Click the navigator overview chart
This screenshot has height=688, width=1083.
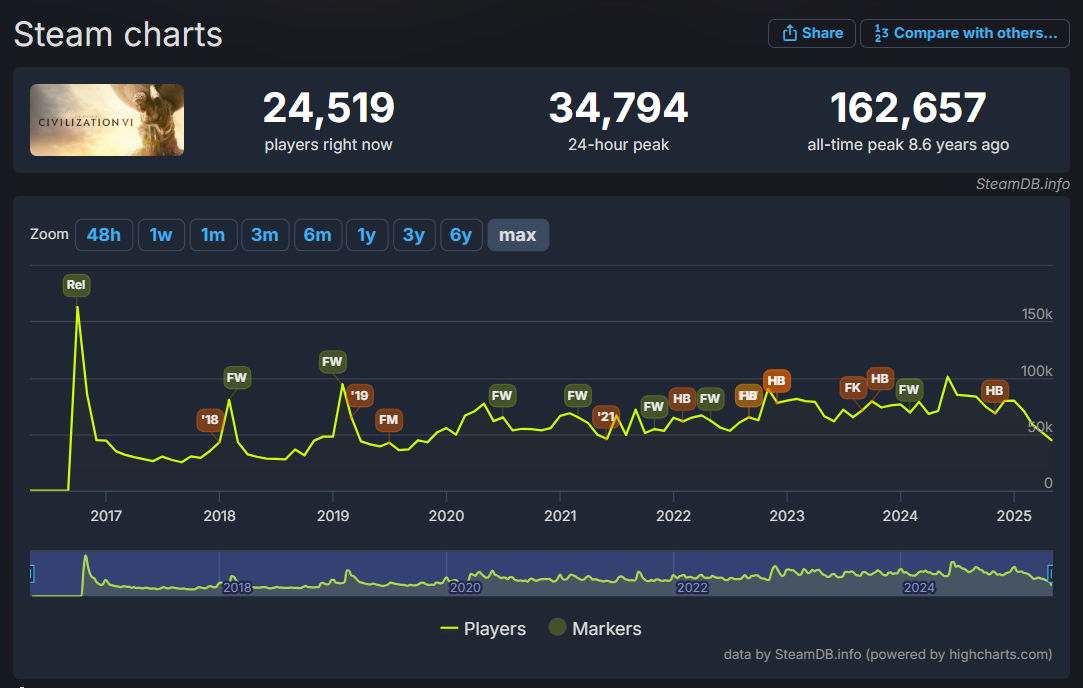tap(542, 573)
